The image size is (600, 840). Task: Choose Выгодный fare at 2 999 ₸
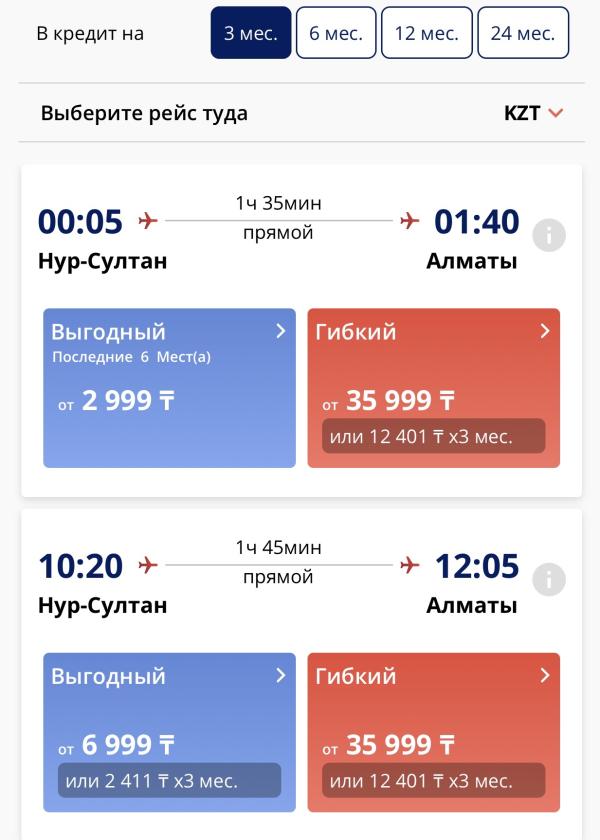tap(169, 400)
